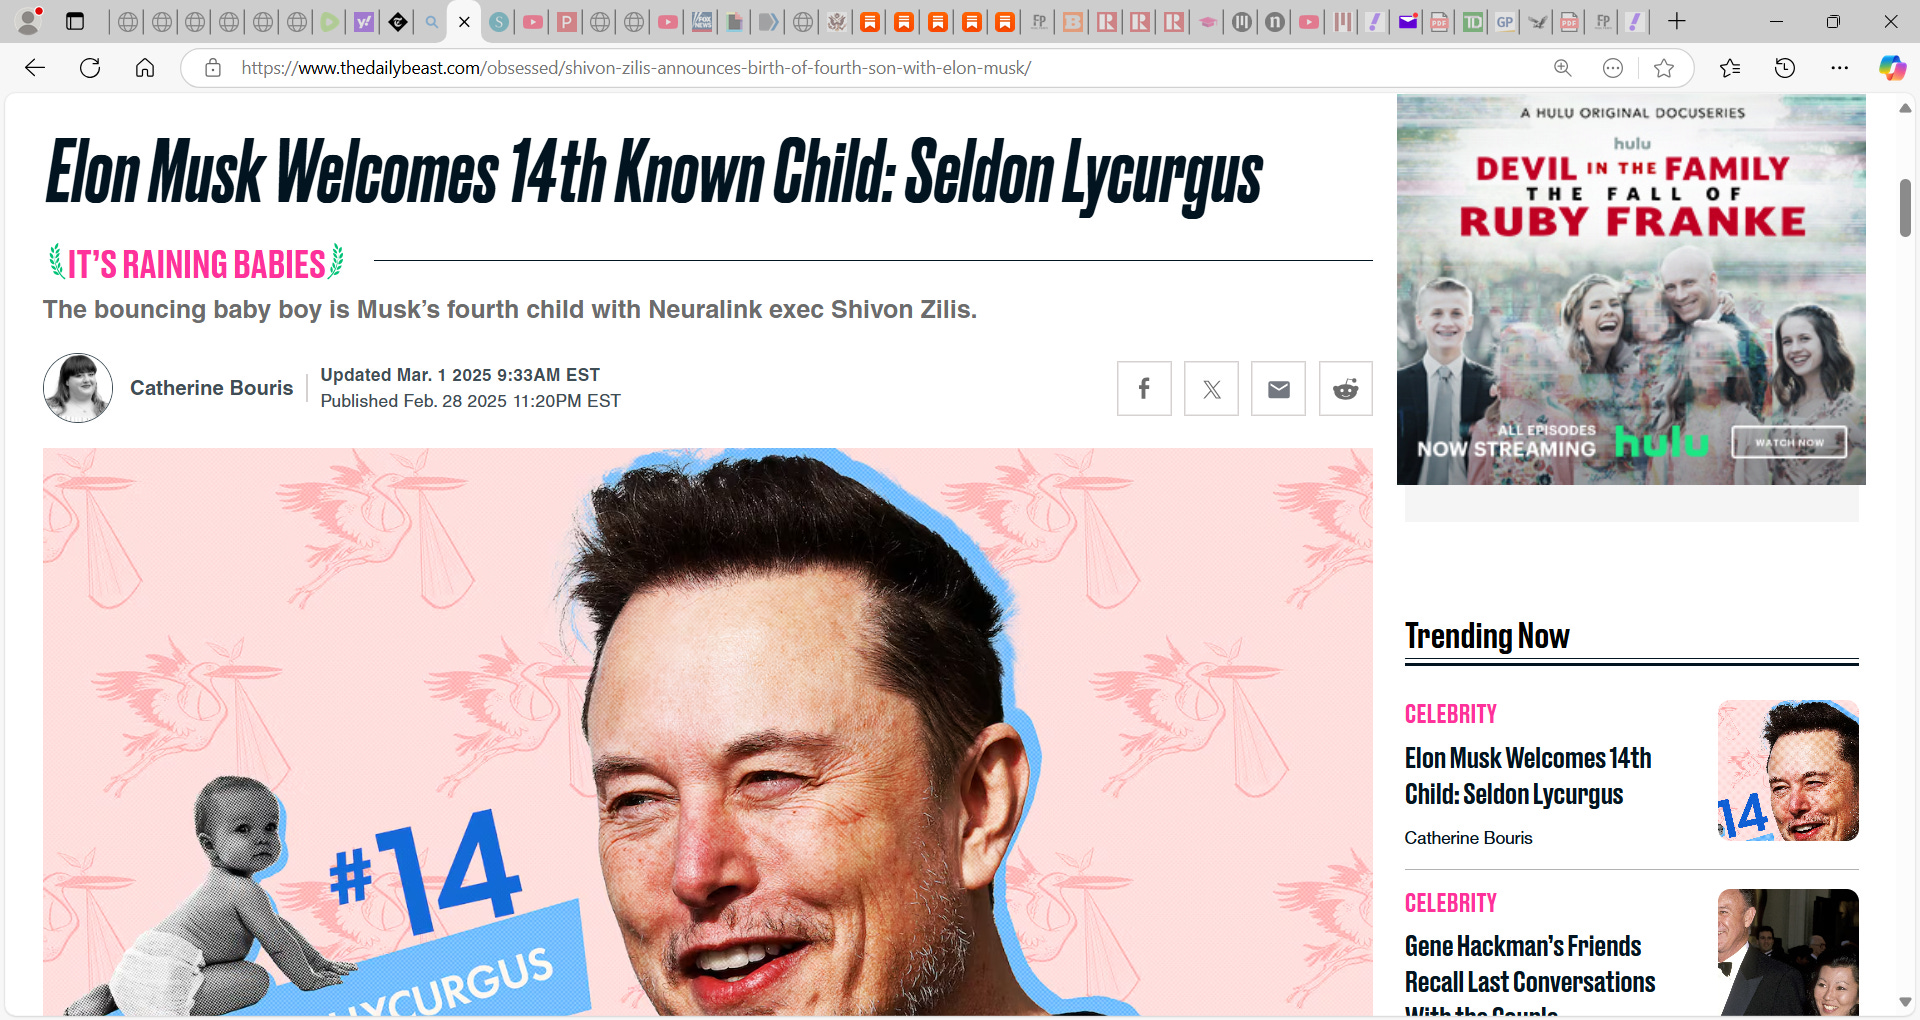Click the Published Feb. 28 2025 timestamp
This screenshot has width=1920, height=1020.
[x=470, y=401]
